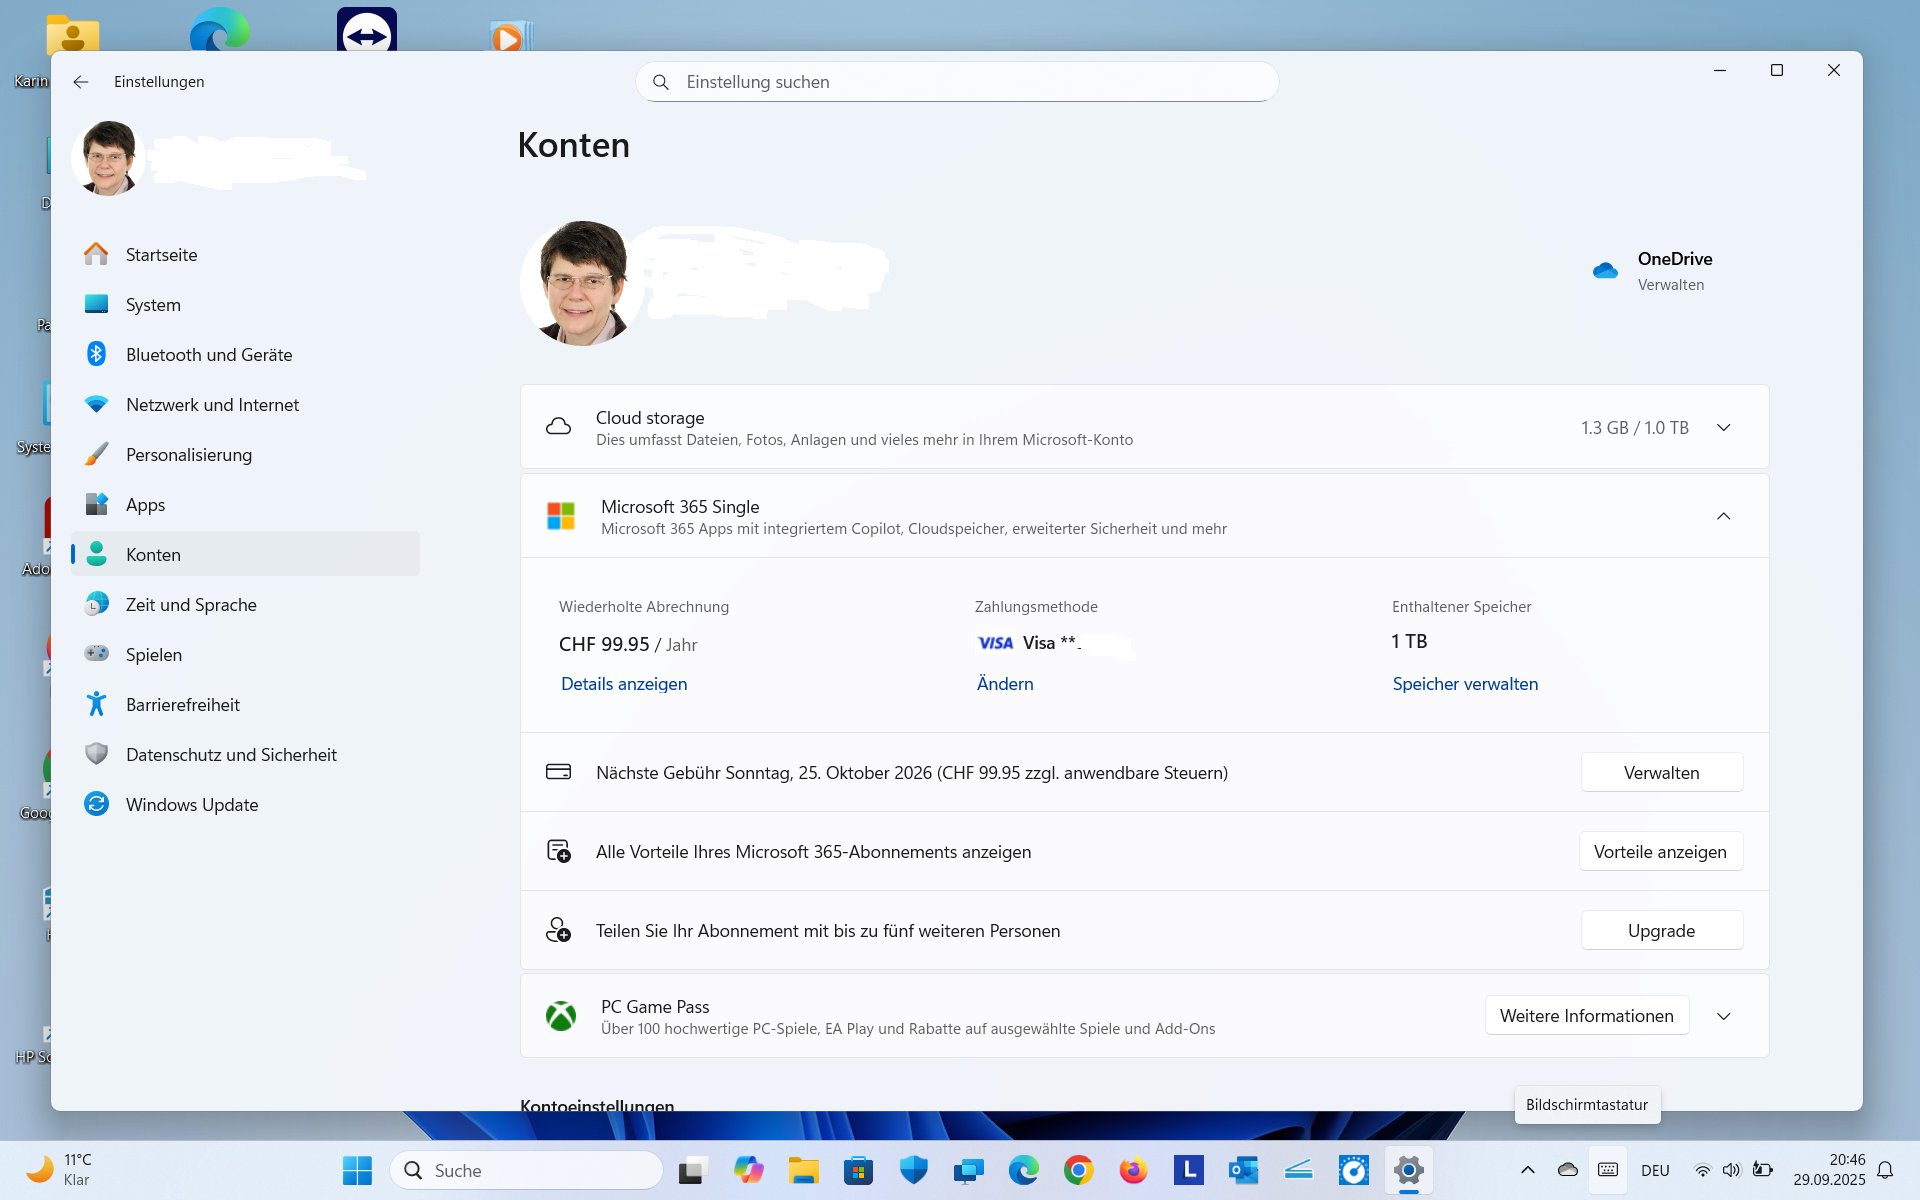Click Speicher verwalten link
The height and width of the screenshot is (1200, 1920).
click(x=1465, y=684)
